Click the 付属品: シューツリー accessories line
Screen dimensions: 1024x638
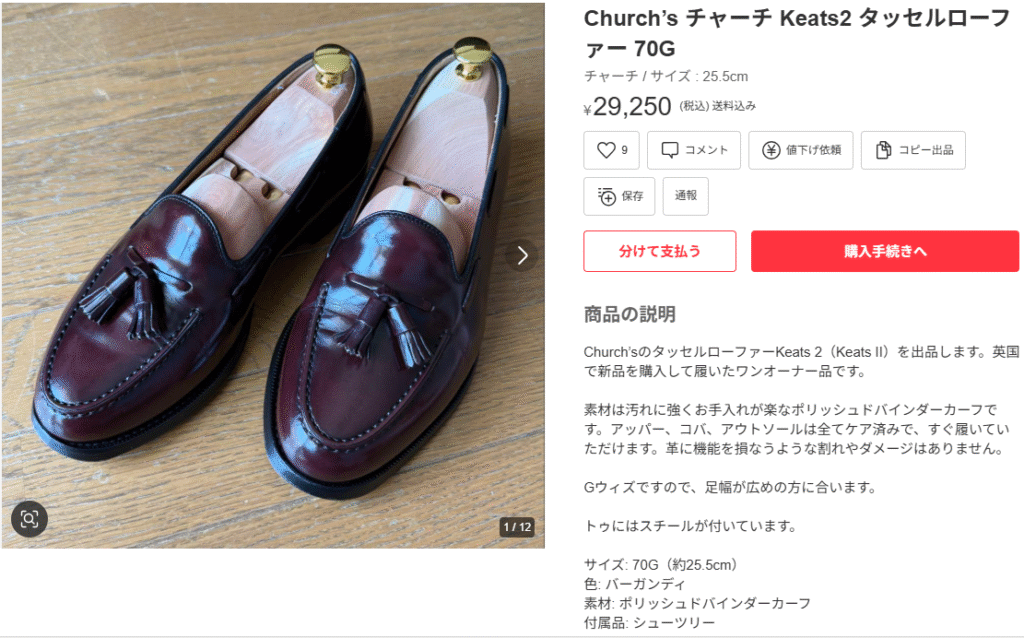coord(648,622)
